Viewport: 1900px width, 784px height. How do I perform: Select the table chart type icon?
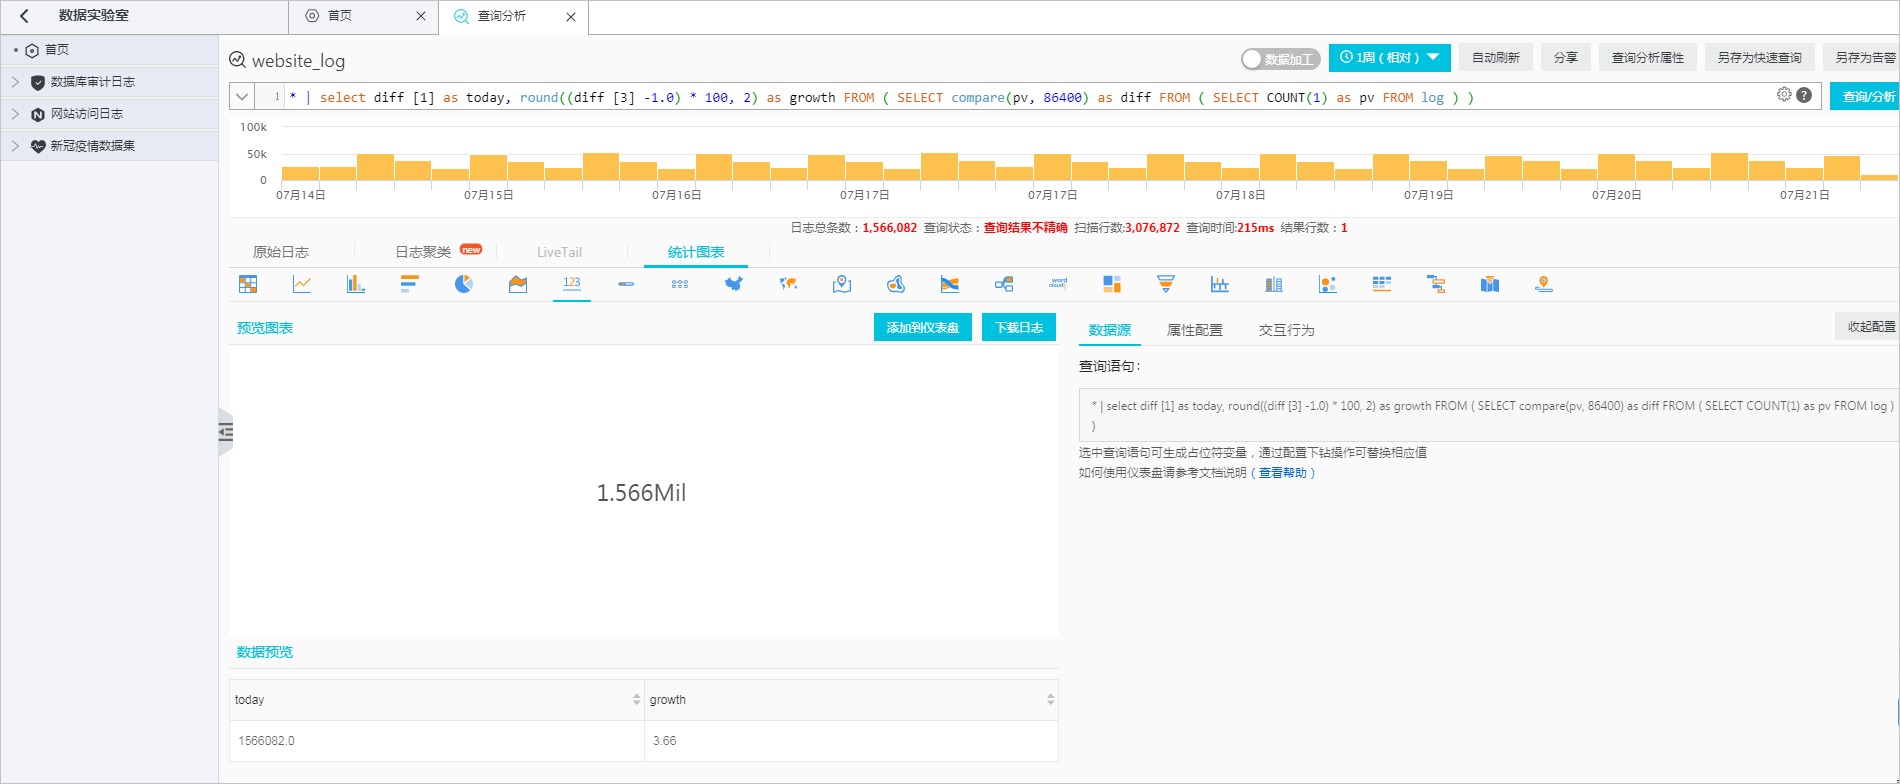pos(248,284)
